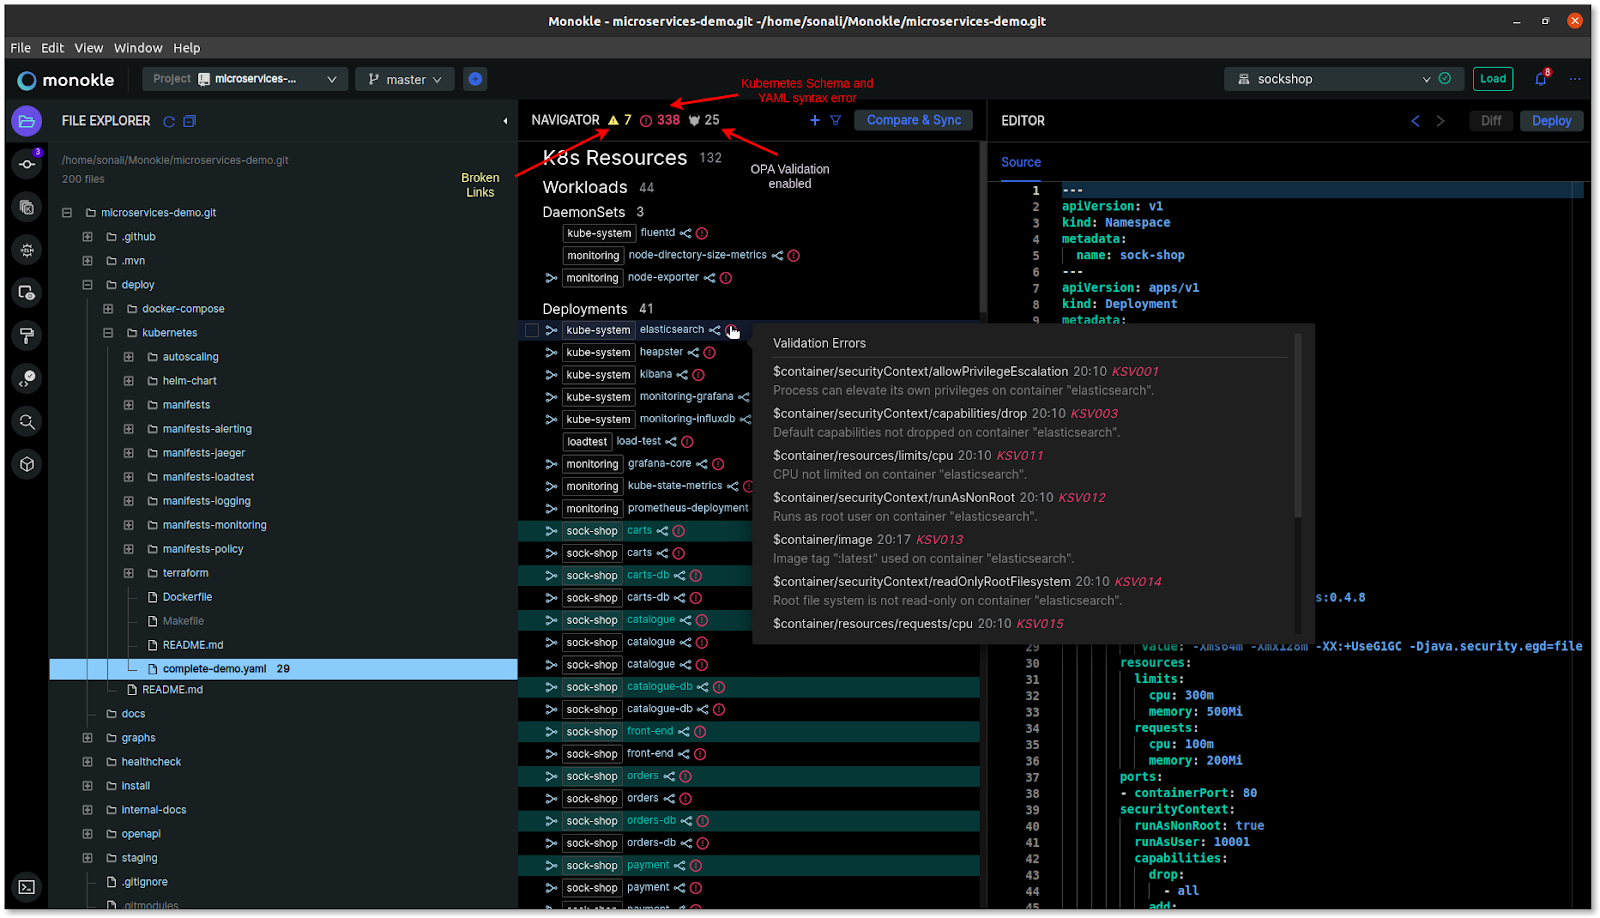Click the Deploy button
Image resolution: width=1600 pixels, height=918 pixels.
(1551, 121)
